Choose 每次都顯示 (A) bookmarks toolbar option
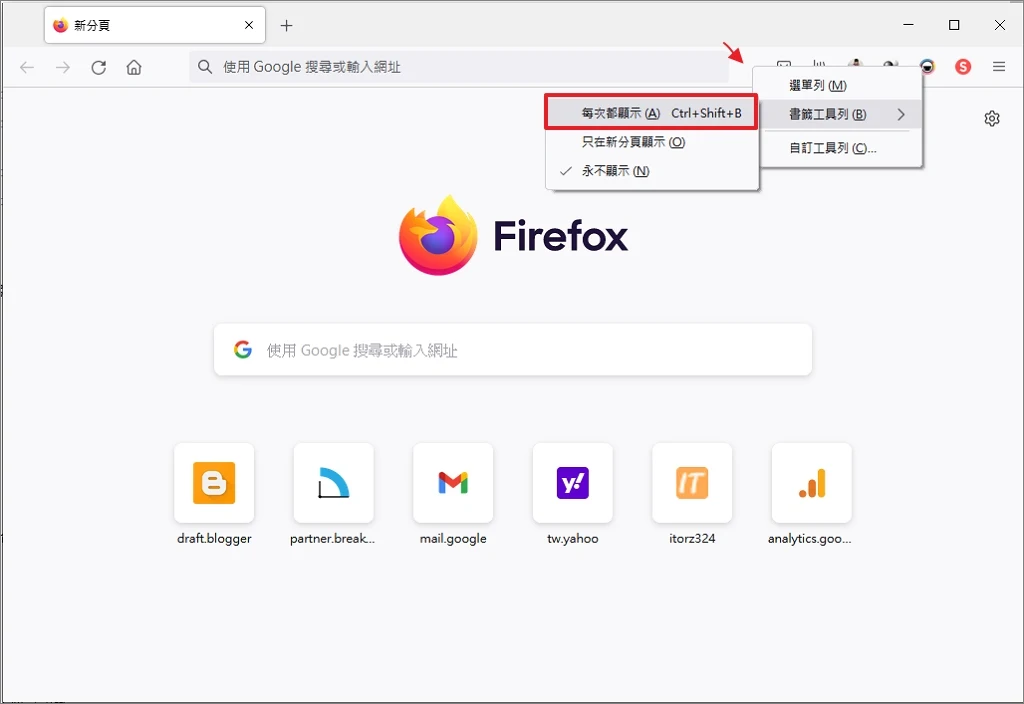Screen dimensions: 1024x704 [x=651, y=112]
